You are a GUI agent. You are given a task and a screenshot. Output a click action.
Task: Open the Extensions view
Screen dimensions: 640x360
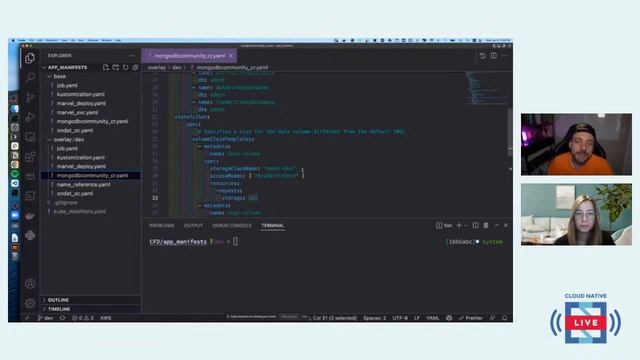click(x=30, y=157)
